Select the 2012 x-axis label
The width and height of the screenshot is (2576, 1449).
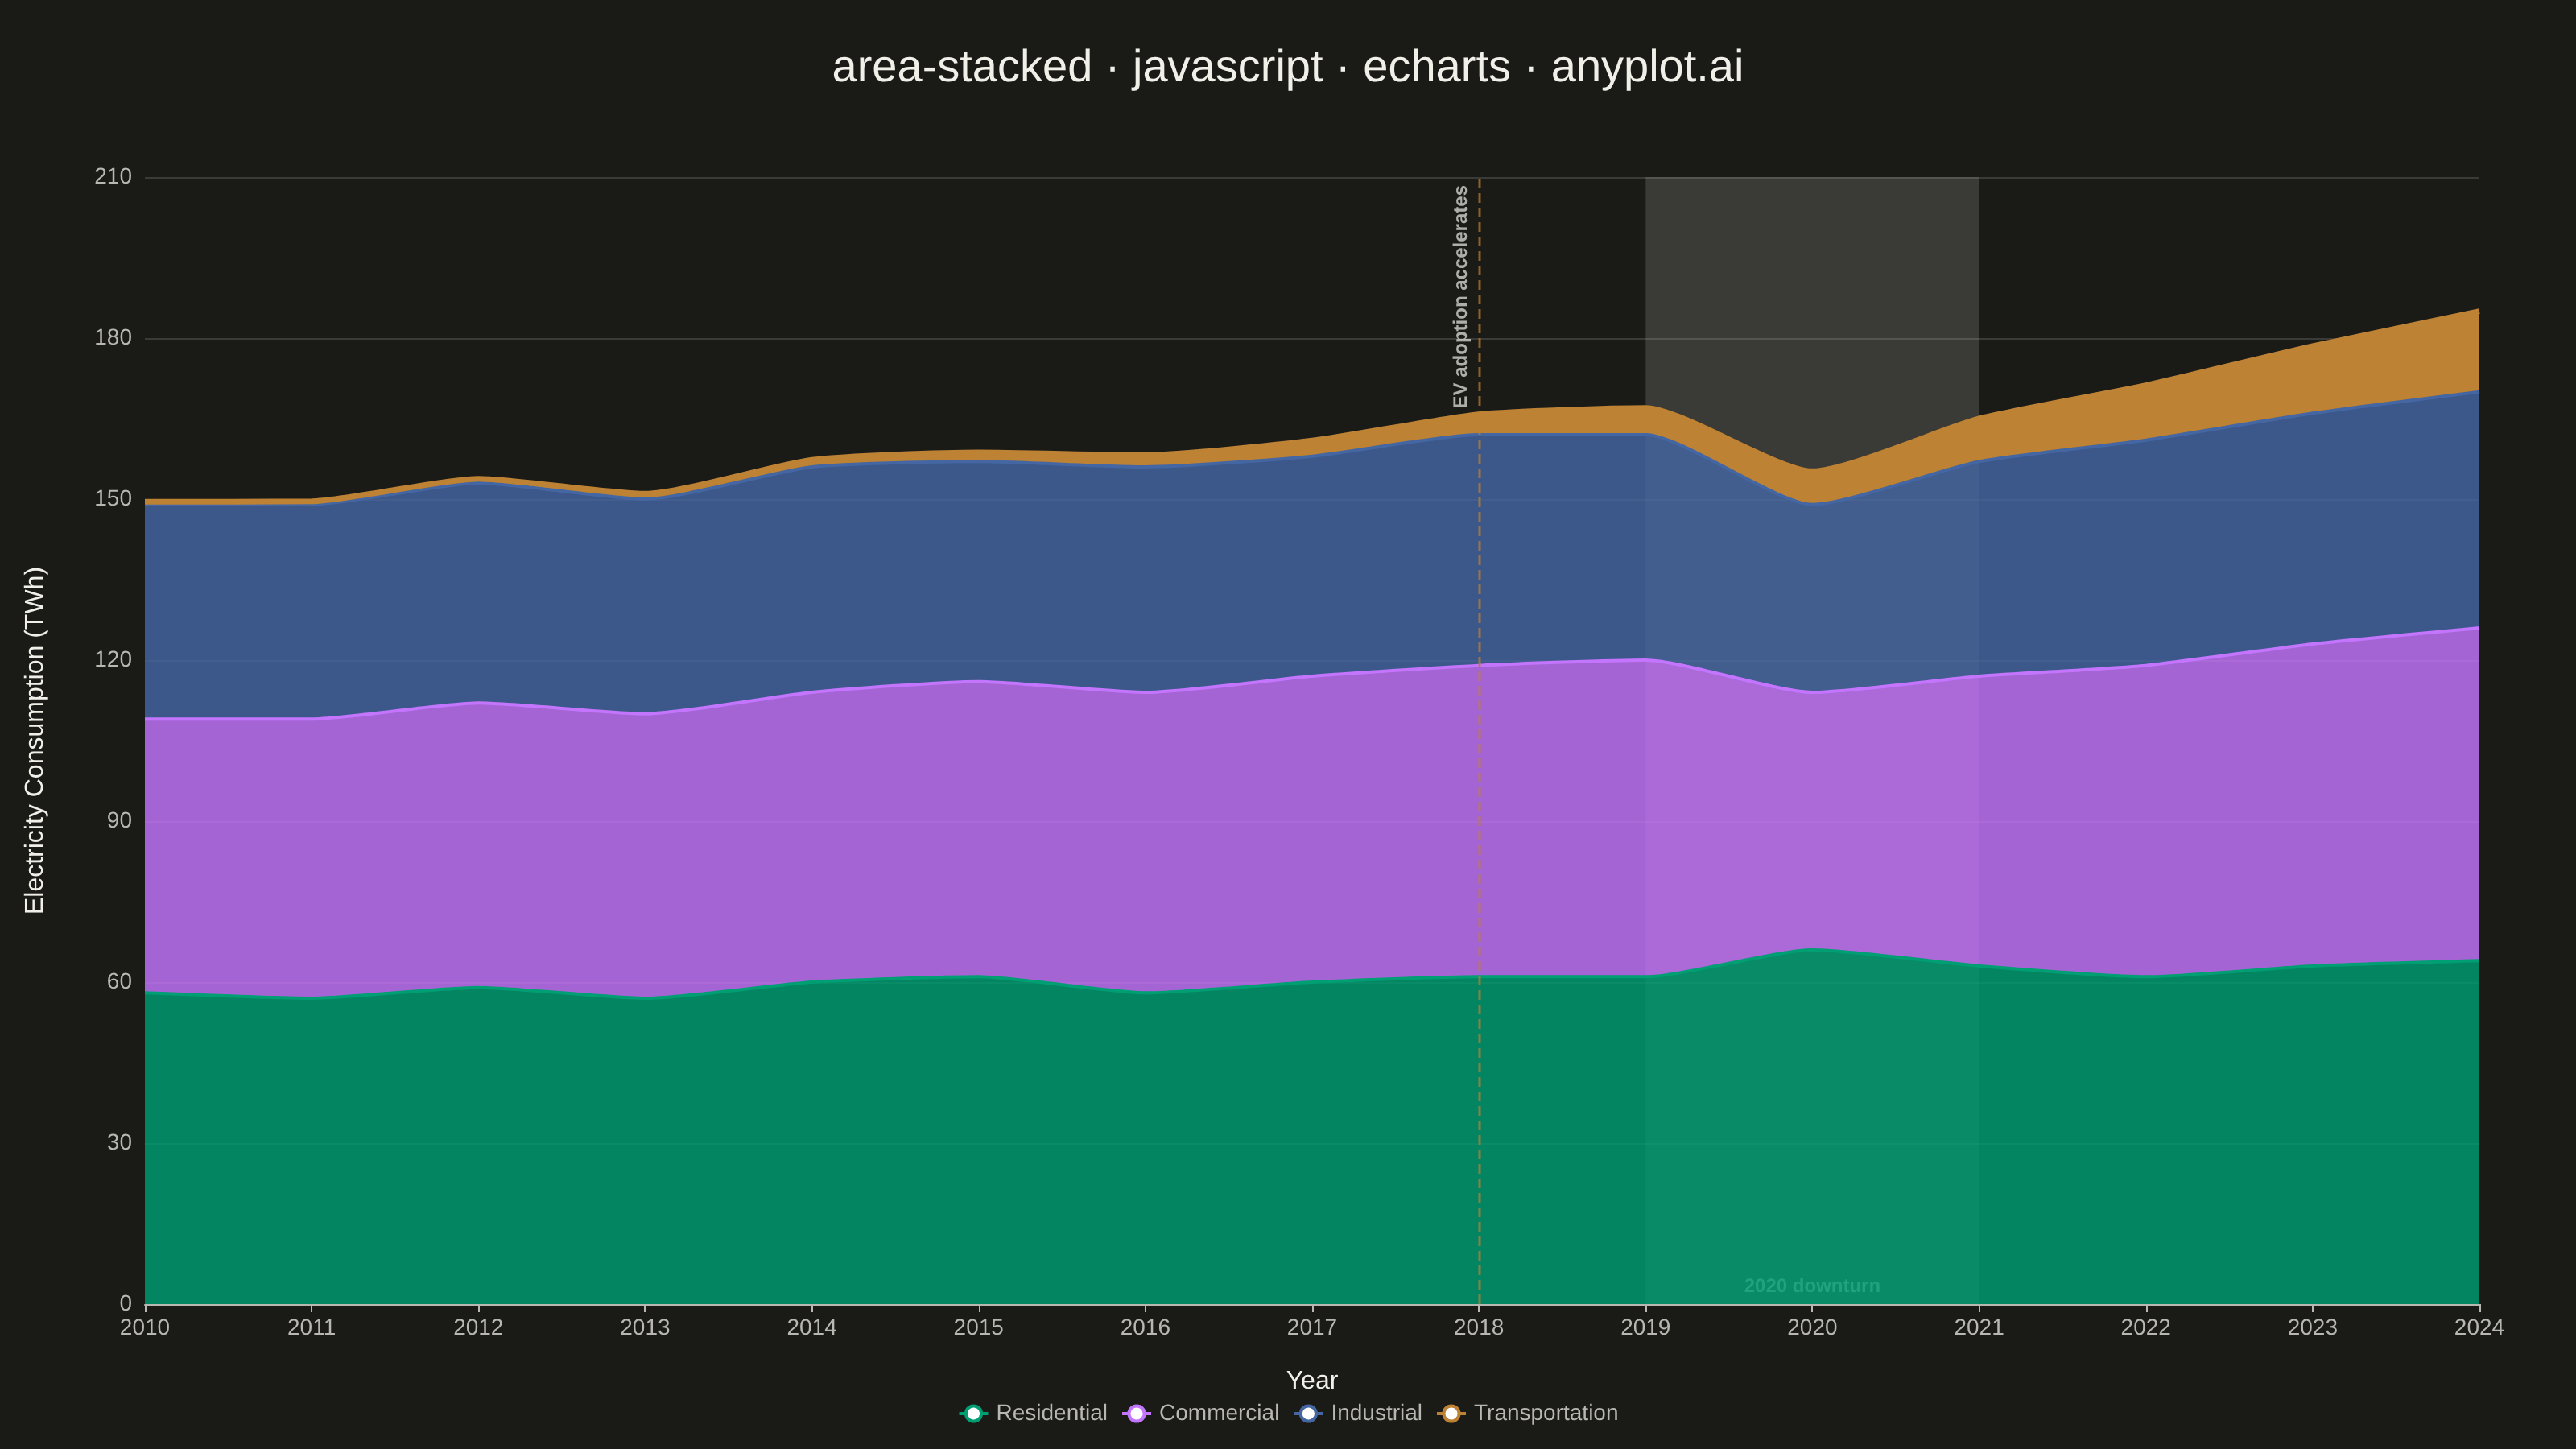(x=478, y=1328)
